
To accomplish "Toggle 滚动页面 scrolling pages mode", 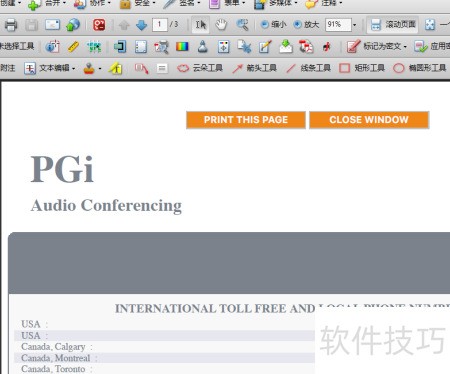I will [393, 25].
